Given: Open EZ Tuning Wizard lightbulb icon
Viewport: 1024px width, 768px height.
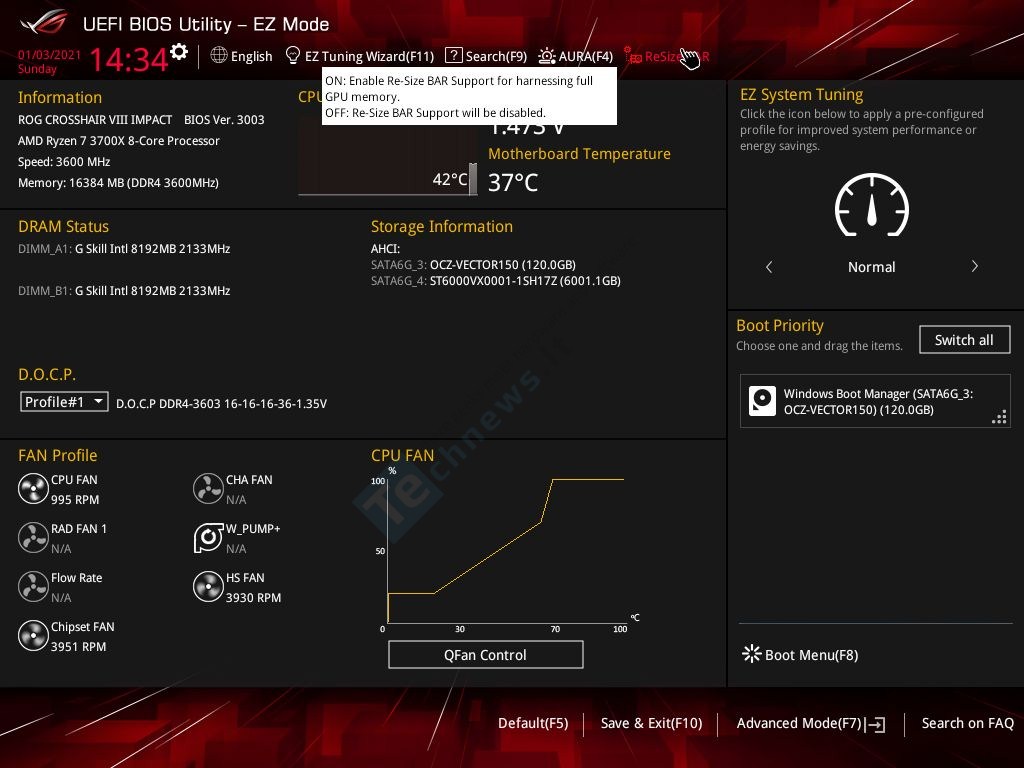Looking at the screenshot, I should point(293,56).
